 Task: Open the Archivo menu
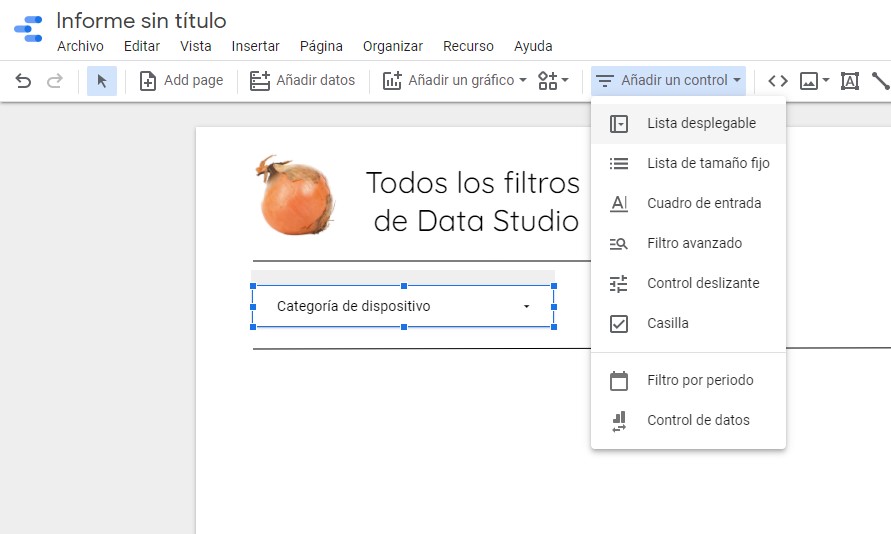80,46
